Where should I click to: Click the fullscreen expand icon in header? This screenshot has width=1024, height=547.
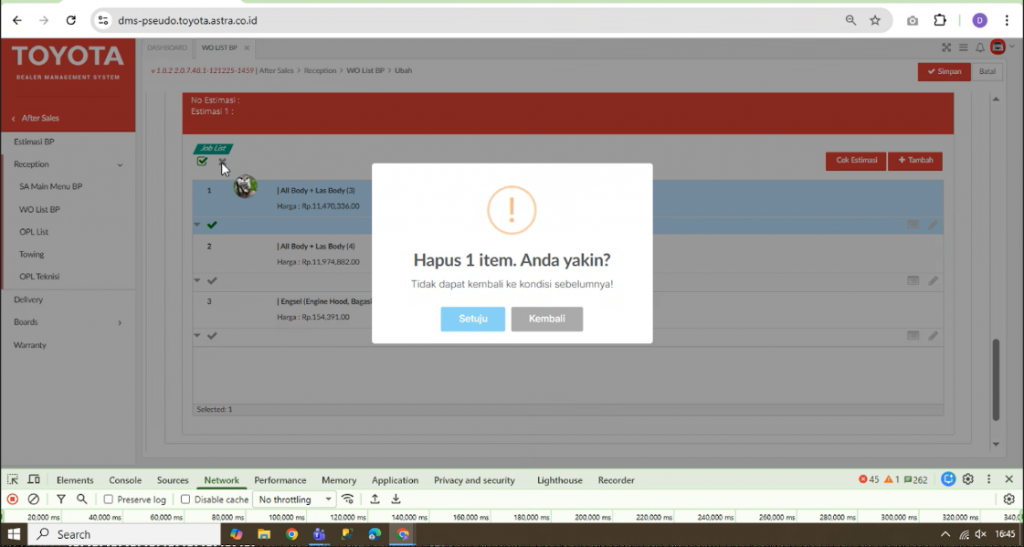click(946, 47)
